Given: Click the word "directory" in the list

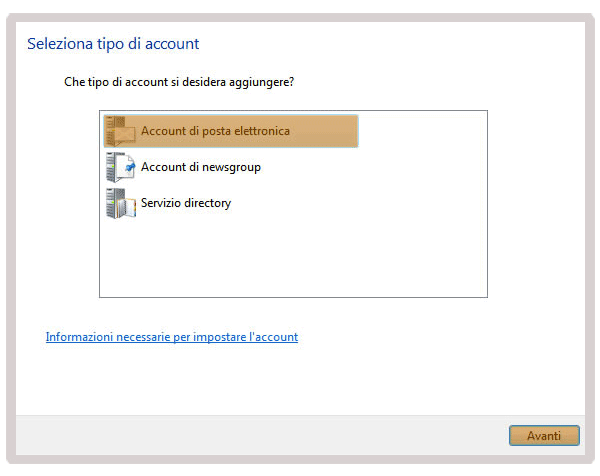Looking at the screenshot, I should coord(207,203).
